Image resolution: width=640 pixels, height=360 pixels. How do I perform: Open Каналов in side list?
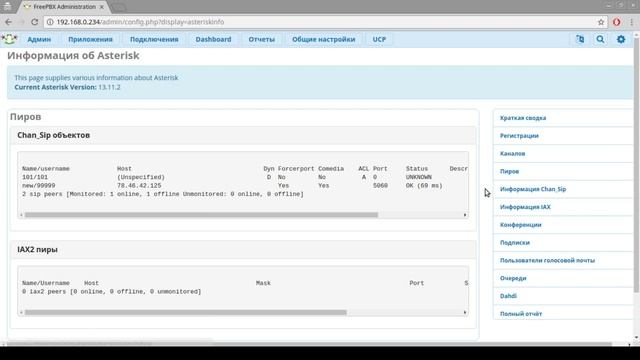[x=513, y=153]
